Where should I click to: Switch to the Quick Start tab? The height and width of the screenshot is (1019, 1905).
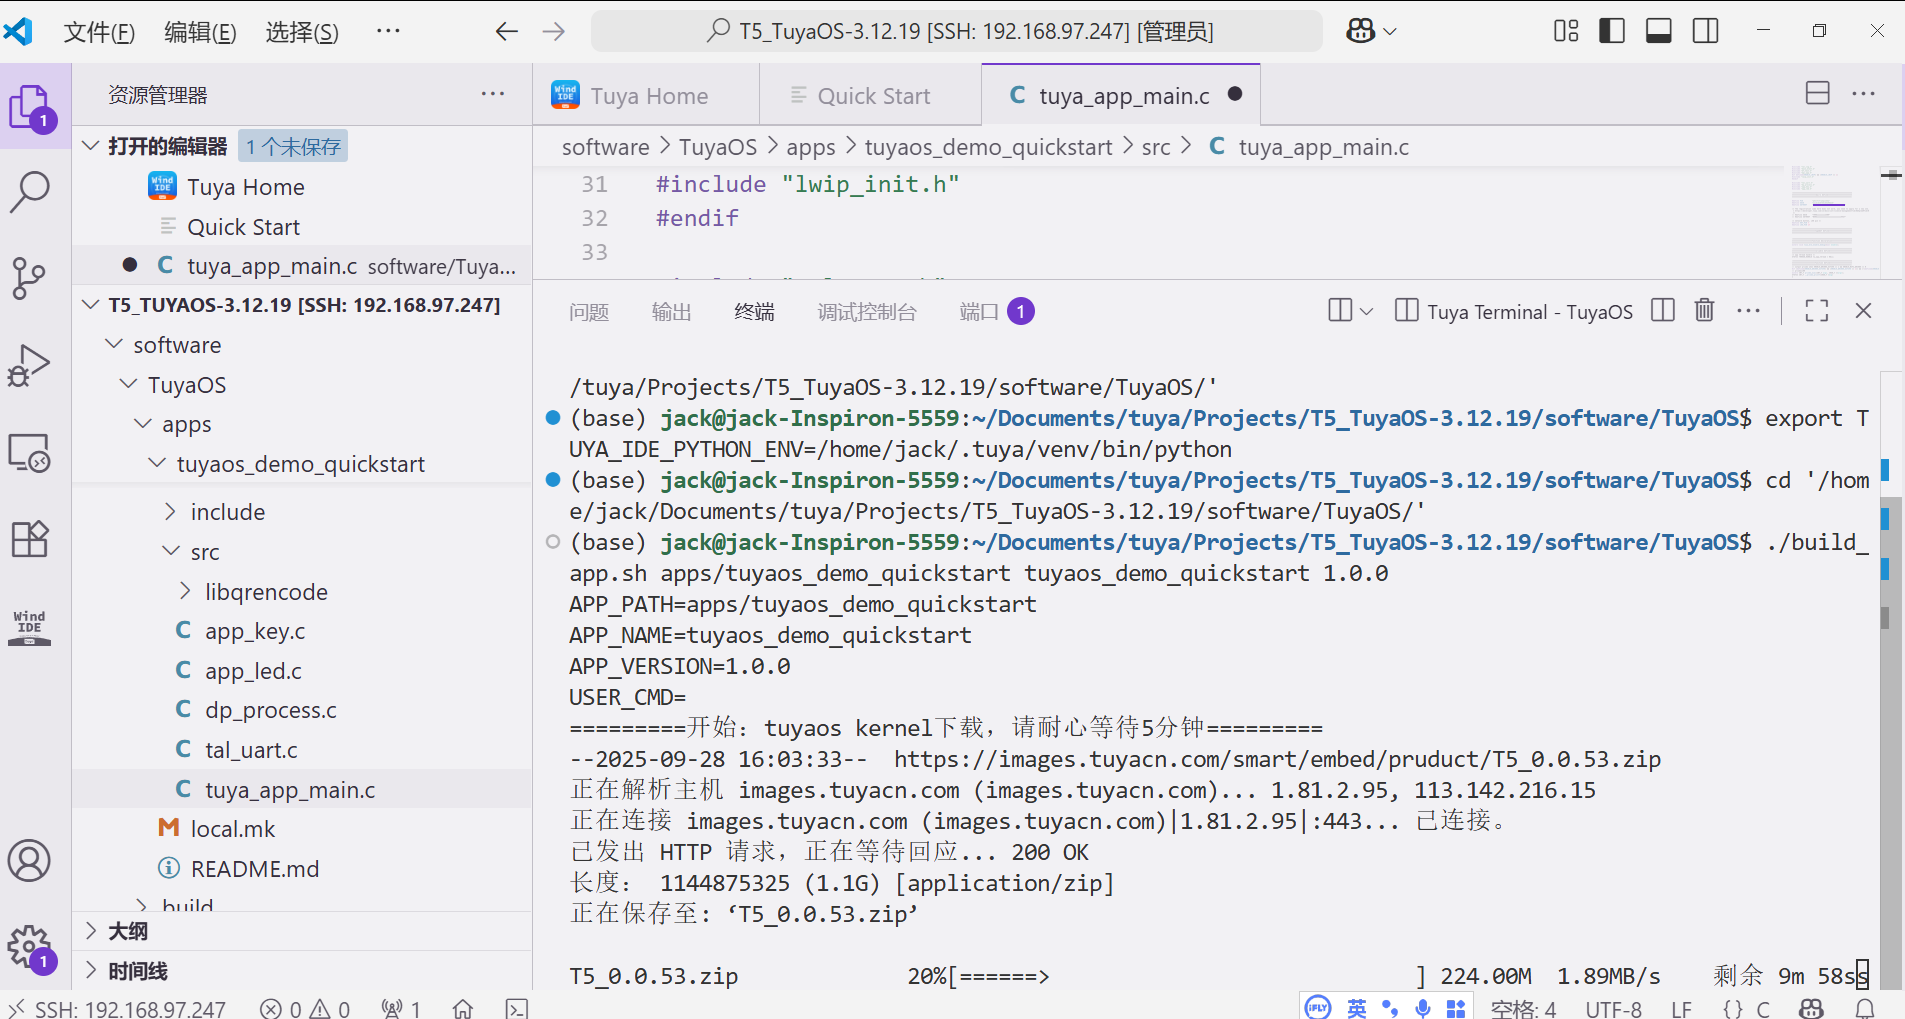[x=871, y=96]
